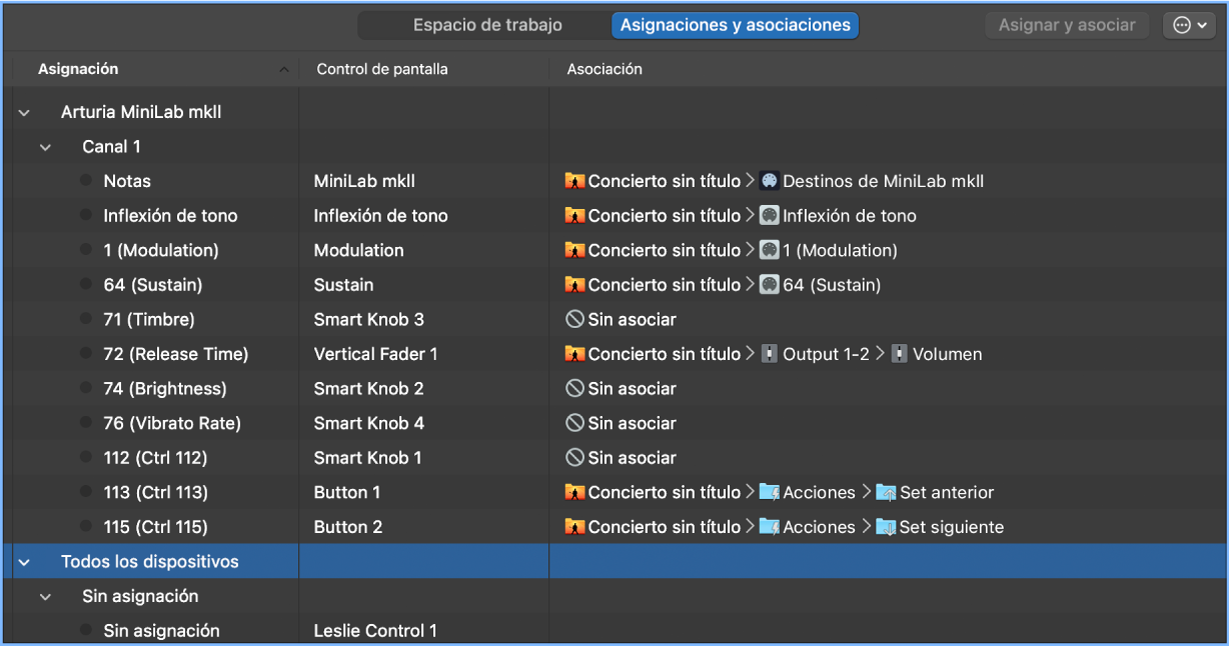Collapse the Arturia MiniLab mkII group
This screenshot has height=646, width=1229.
[24, 113]
